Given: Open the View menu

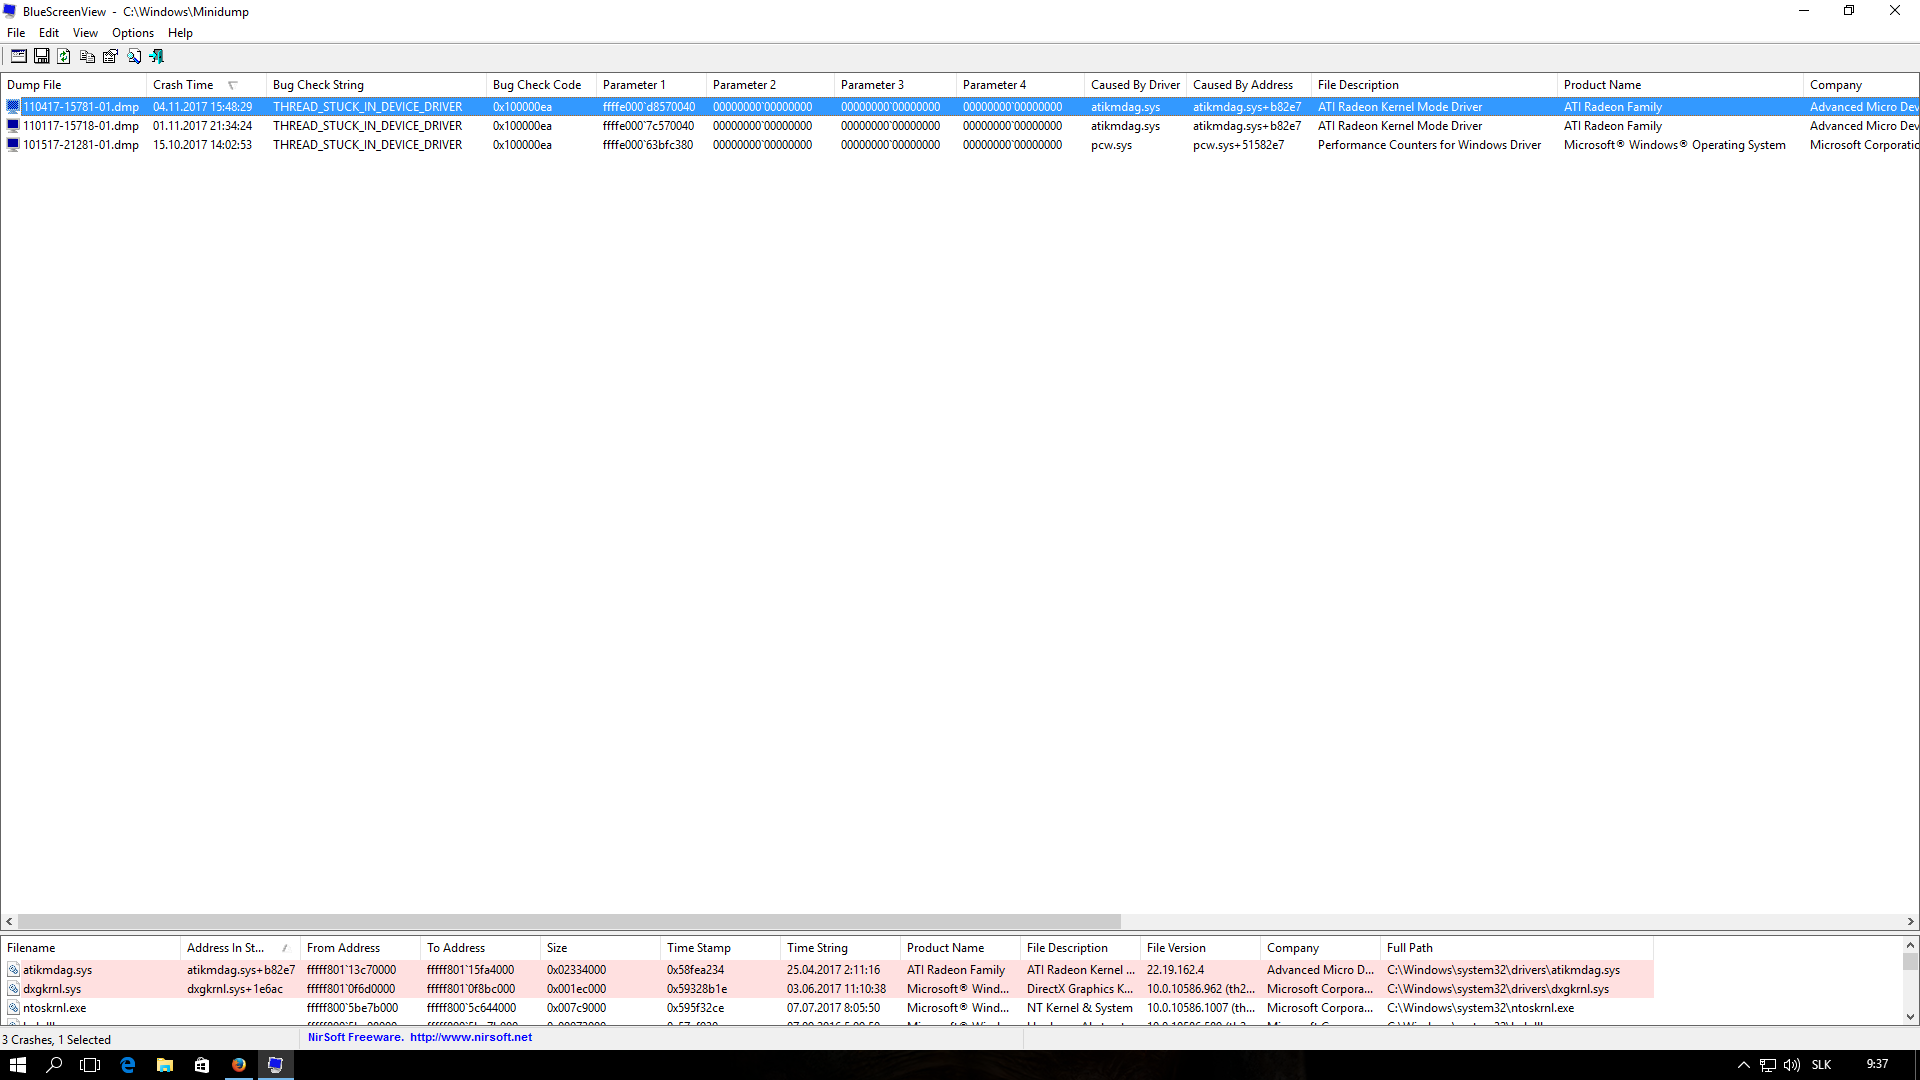Looking at the screenshot, I should pyautogui.click(x=85, y=33).
